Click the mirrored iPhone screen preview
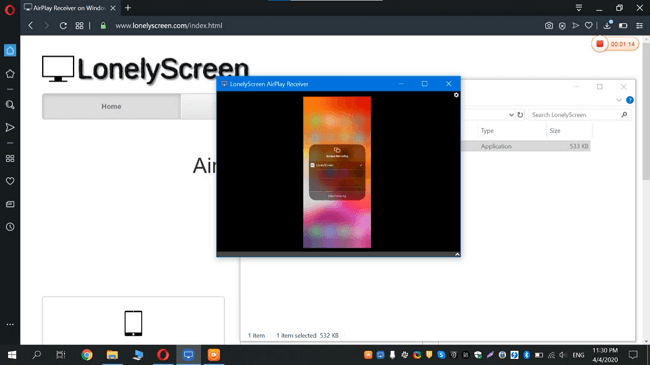This screenshot has height=365, width=650. (337, 172)
